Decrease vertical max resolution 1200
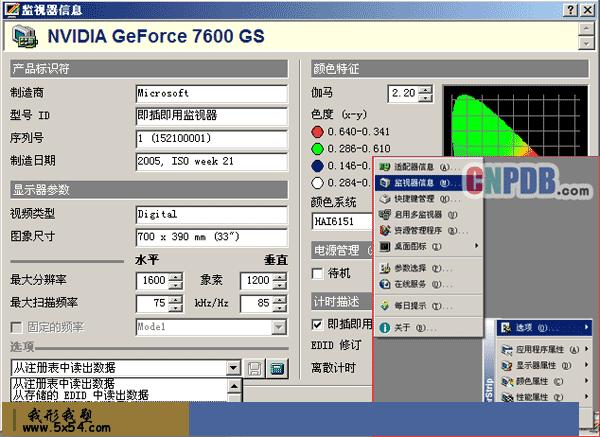Image resolution: width=600 pixels, height=437 pixels. [x=280, y=285]
